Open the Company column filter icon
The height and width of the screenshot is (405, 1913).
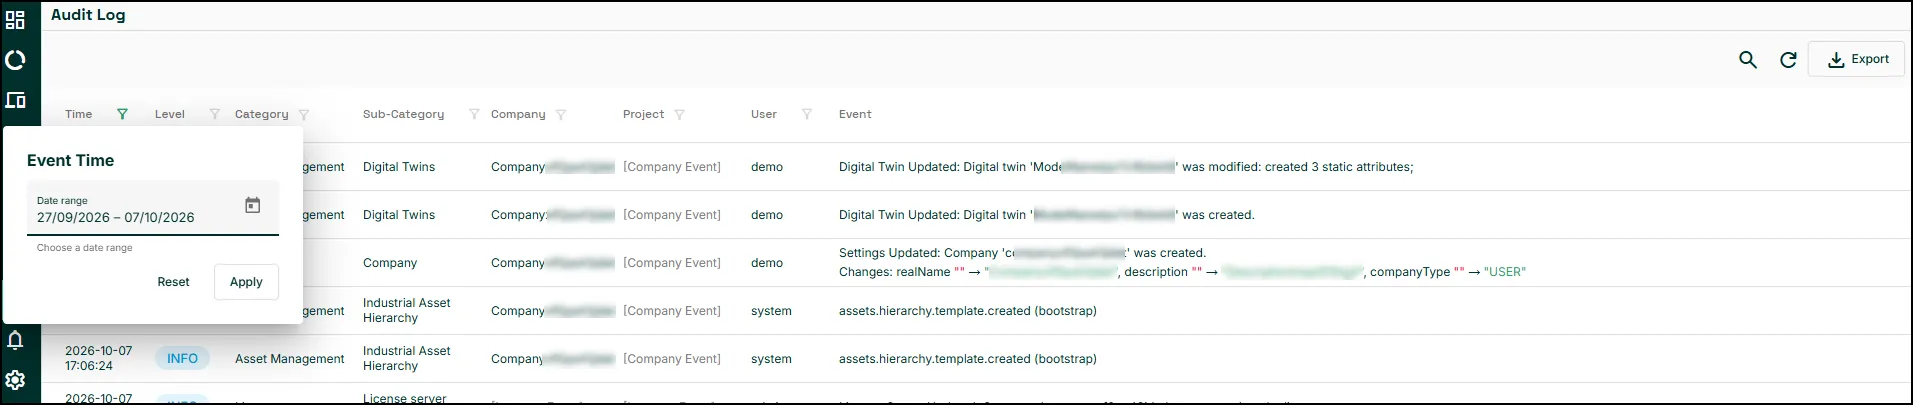(561, 114)
